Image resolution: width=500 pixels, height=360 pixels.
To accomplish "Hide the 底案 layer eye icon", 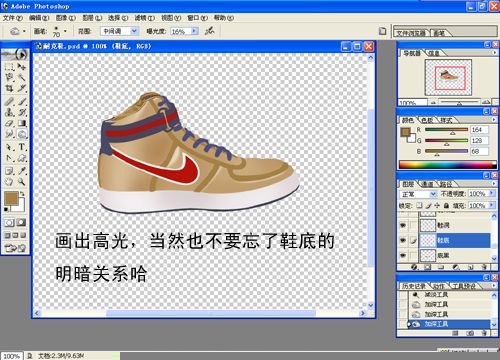I will pos(403,255).
